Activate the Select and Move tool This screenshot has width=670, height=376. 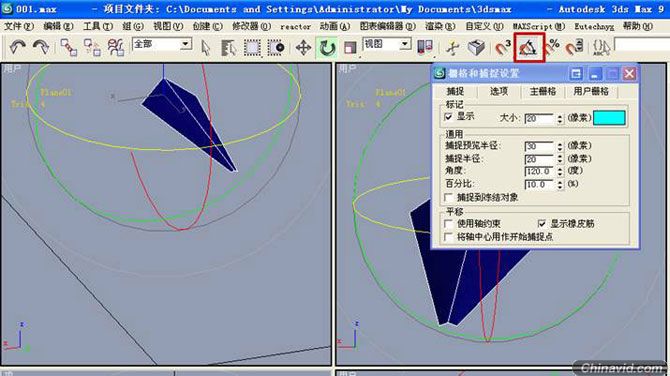(x=303, y=47)
